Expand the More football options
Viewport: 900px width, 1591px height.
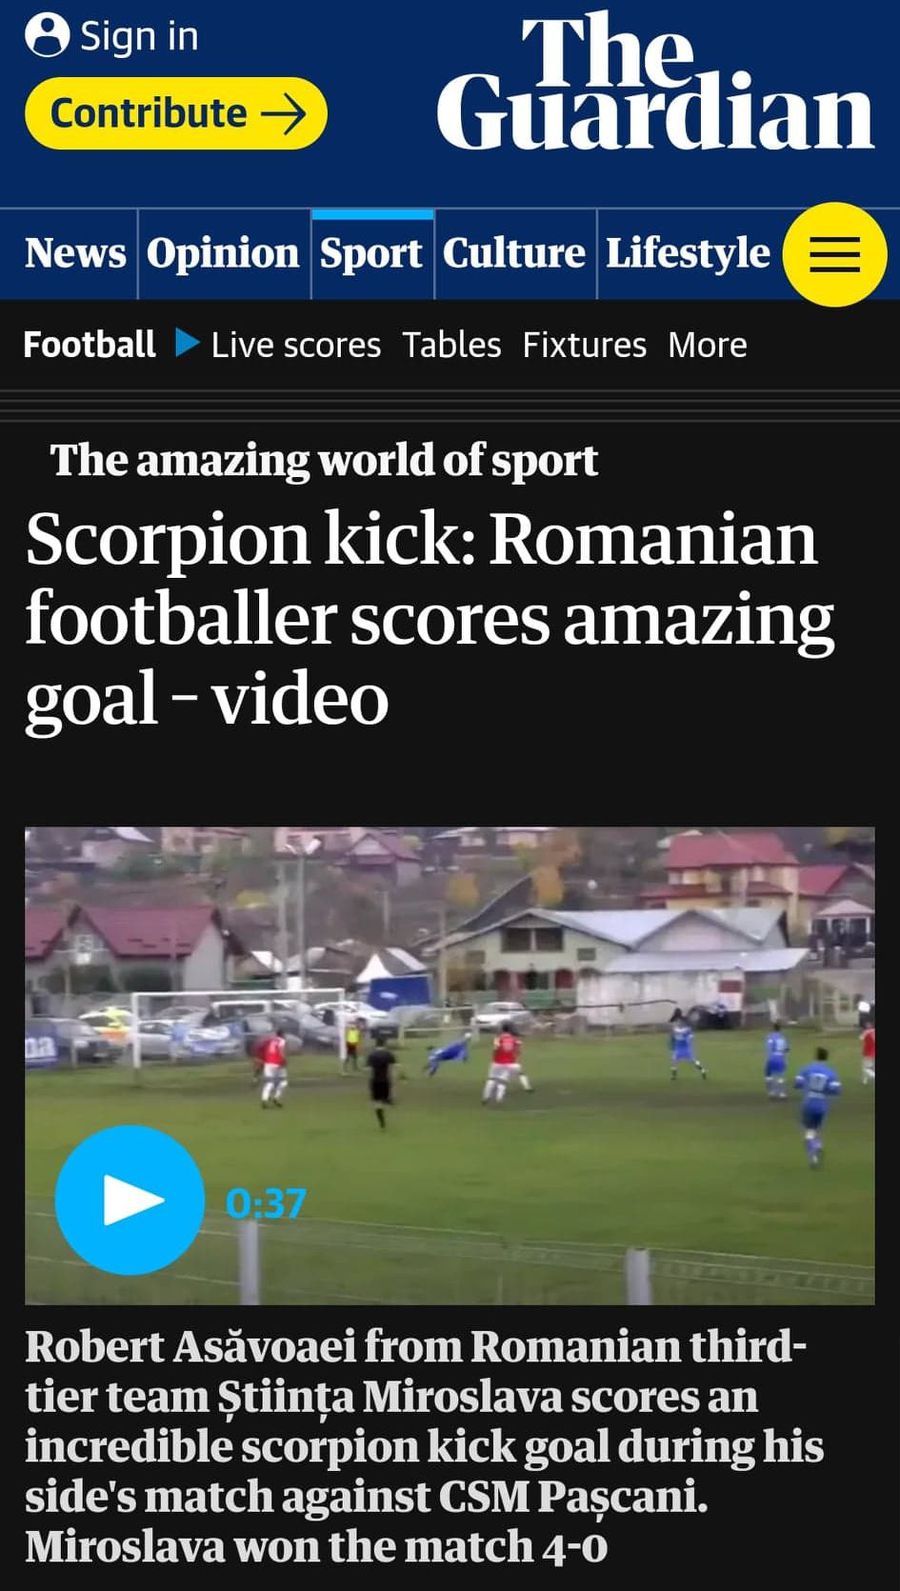pos(707,345)
